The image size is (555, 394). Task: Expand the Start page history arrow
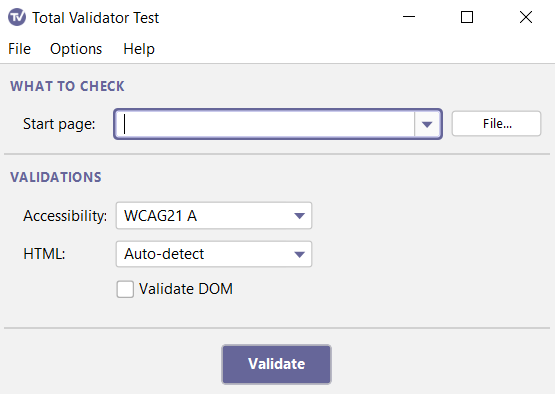click(427, 124)
